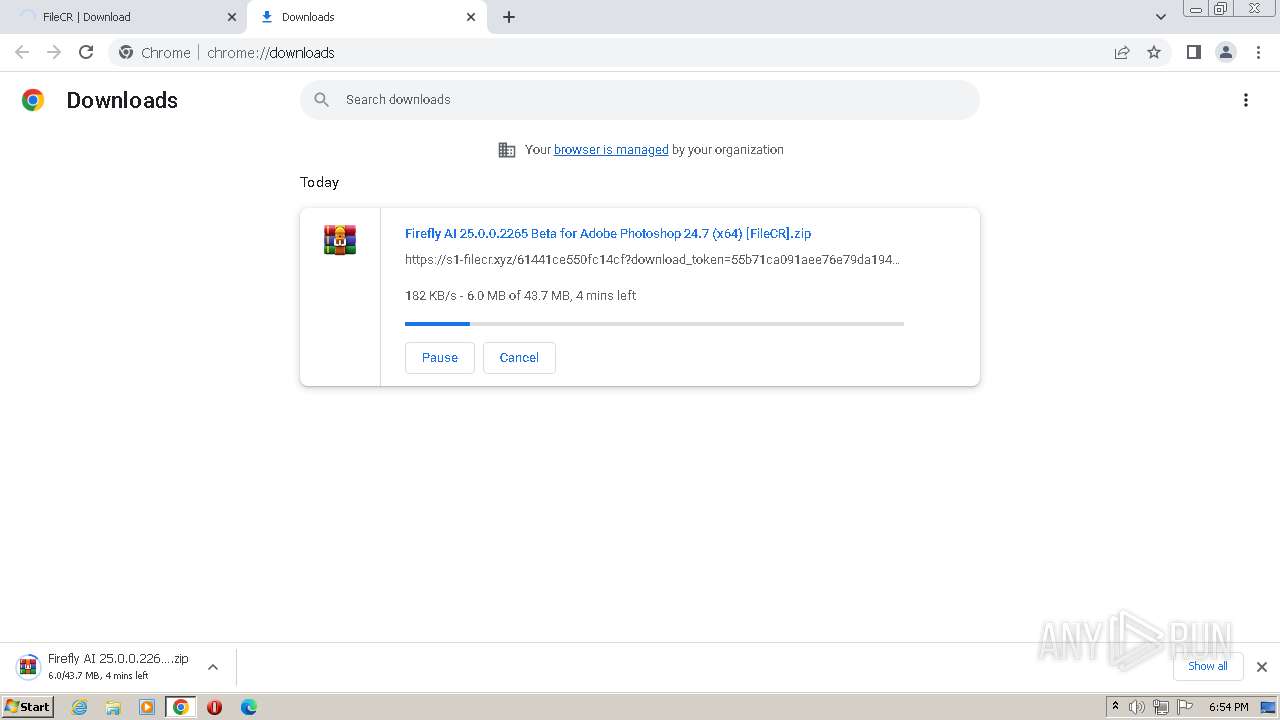The height and width of the screenshot is (720, 1280).
Task: Go back with the back arrow
Action: click(22, 52)
